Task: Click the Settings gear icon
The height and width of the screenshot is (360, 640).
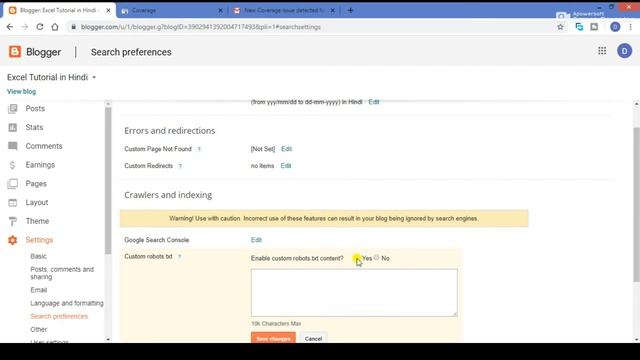Action: [13, 240]
